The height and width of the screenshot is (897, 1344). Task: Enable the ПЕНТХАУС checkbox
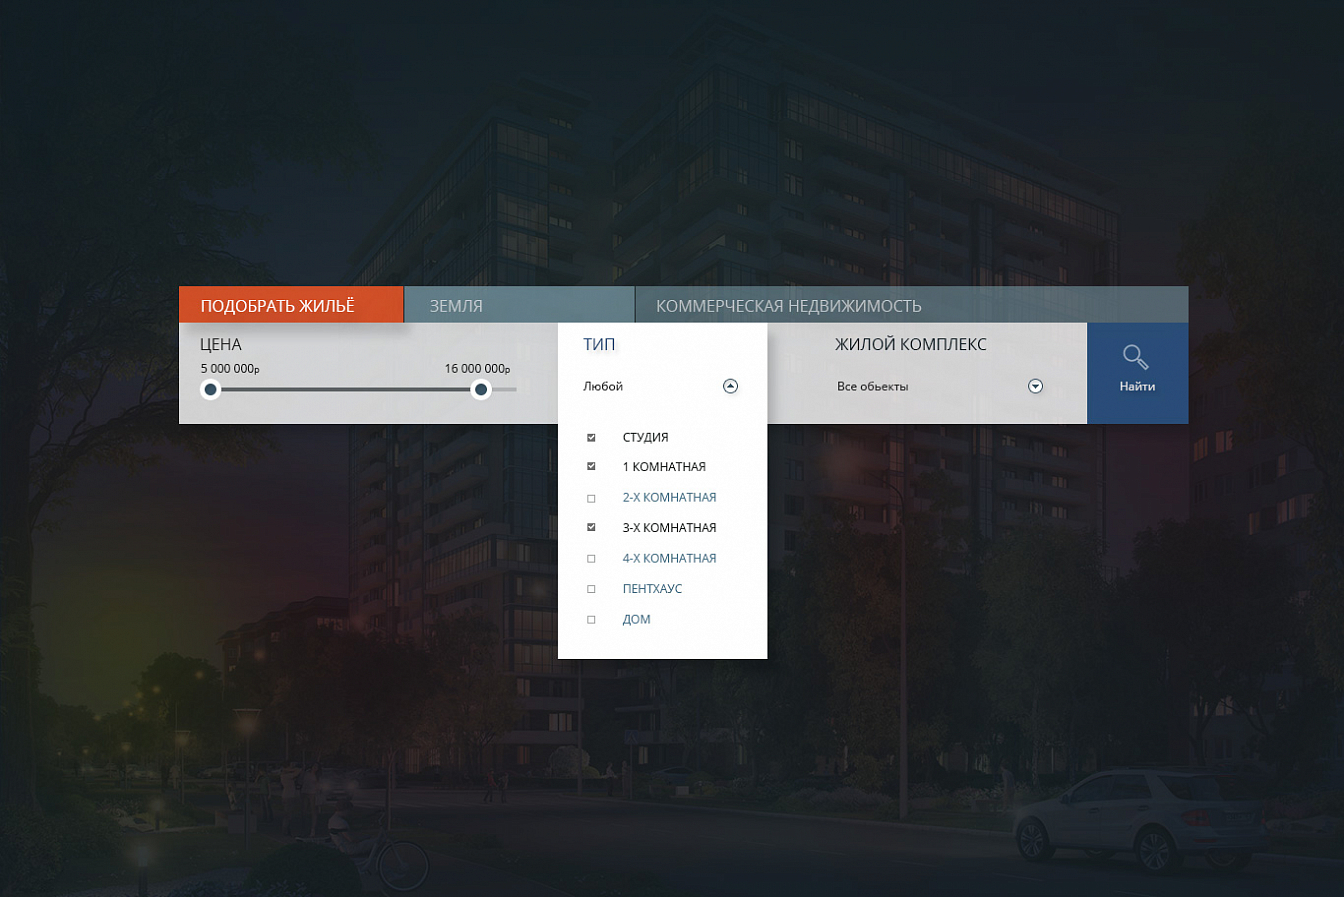click(x=591, y=589)
